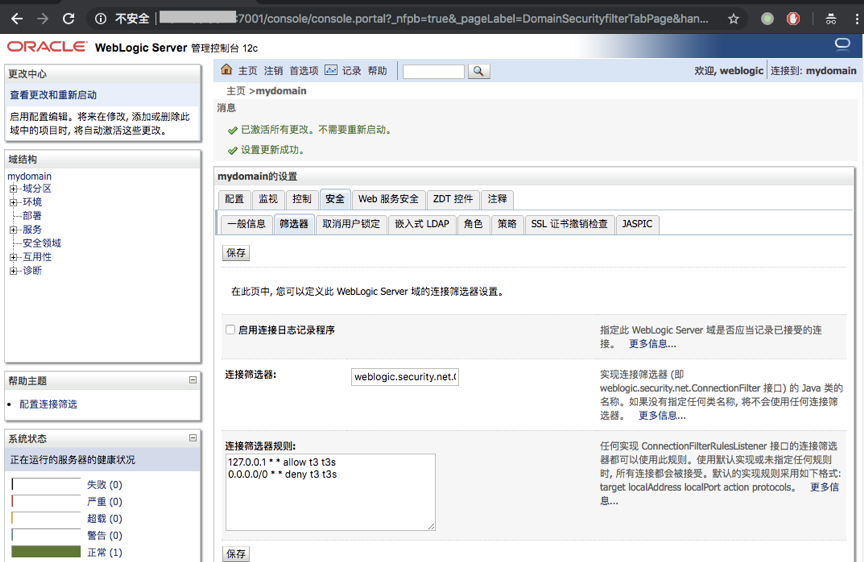Click the 主页 breadcrumb link

tap(236, 91)
